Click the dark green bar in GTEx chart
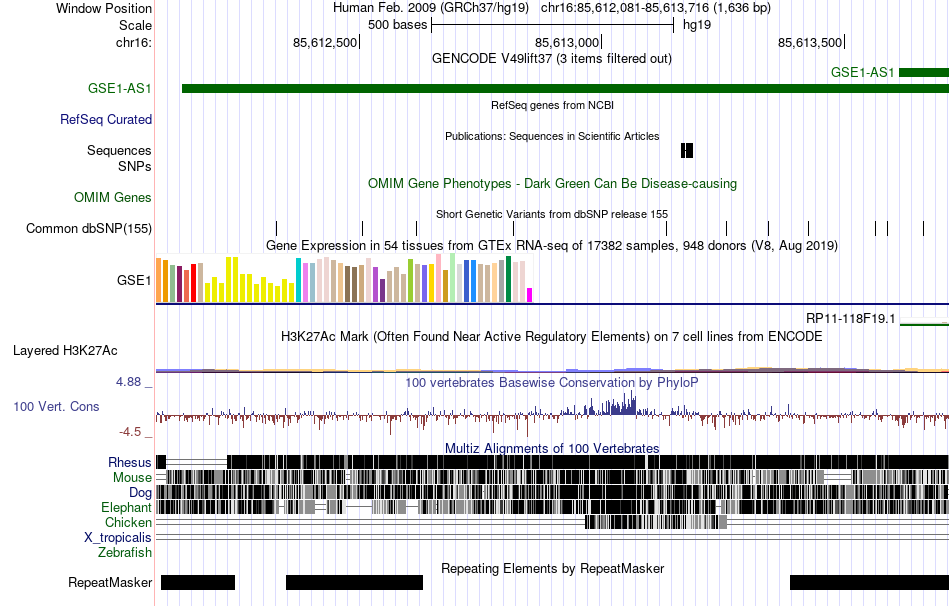 (x=508, y=279)
